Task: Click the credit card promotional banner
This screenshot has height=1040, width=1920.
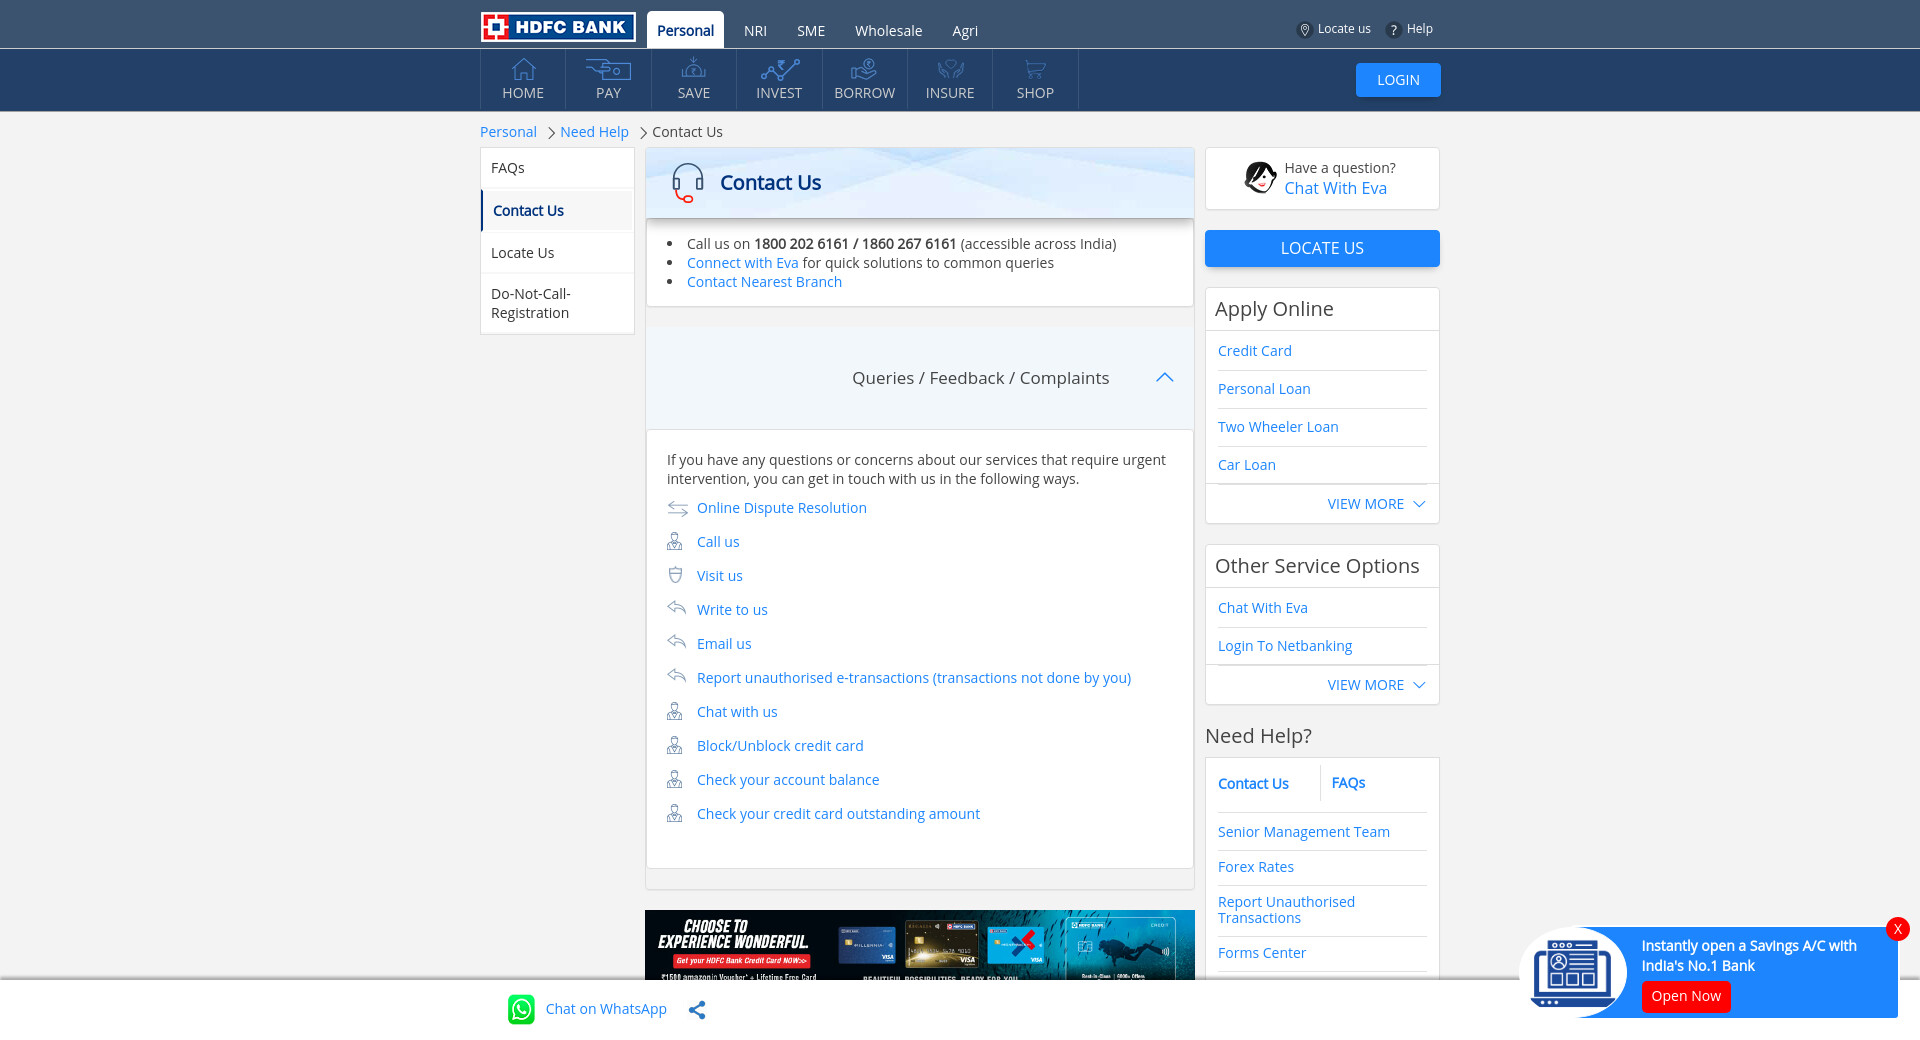Action: 919,945
